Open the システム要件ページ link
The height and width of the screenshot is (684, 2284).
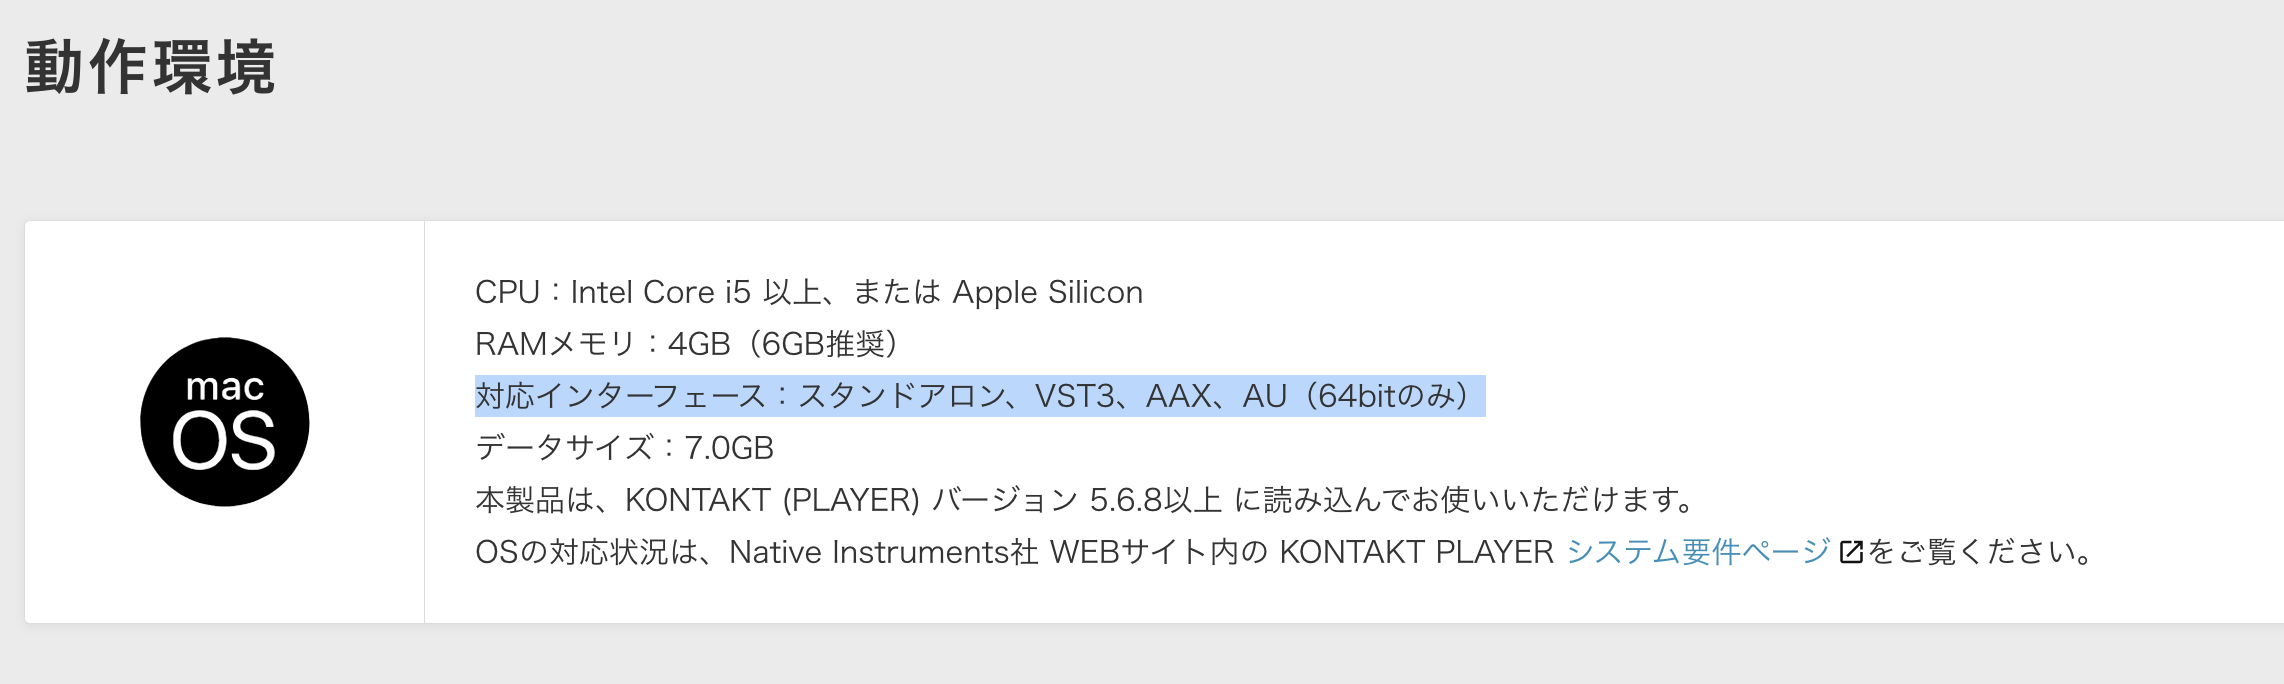(x=1697, y=552)
